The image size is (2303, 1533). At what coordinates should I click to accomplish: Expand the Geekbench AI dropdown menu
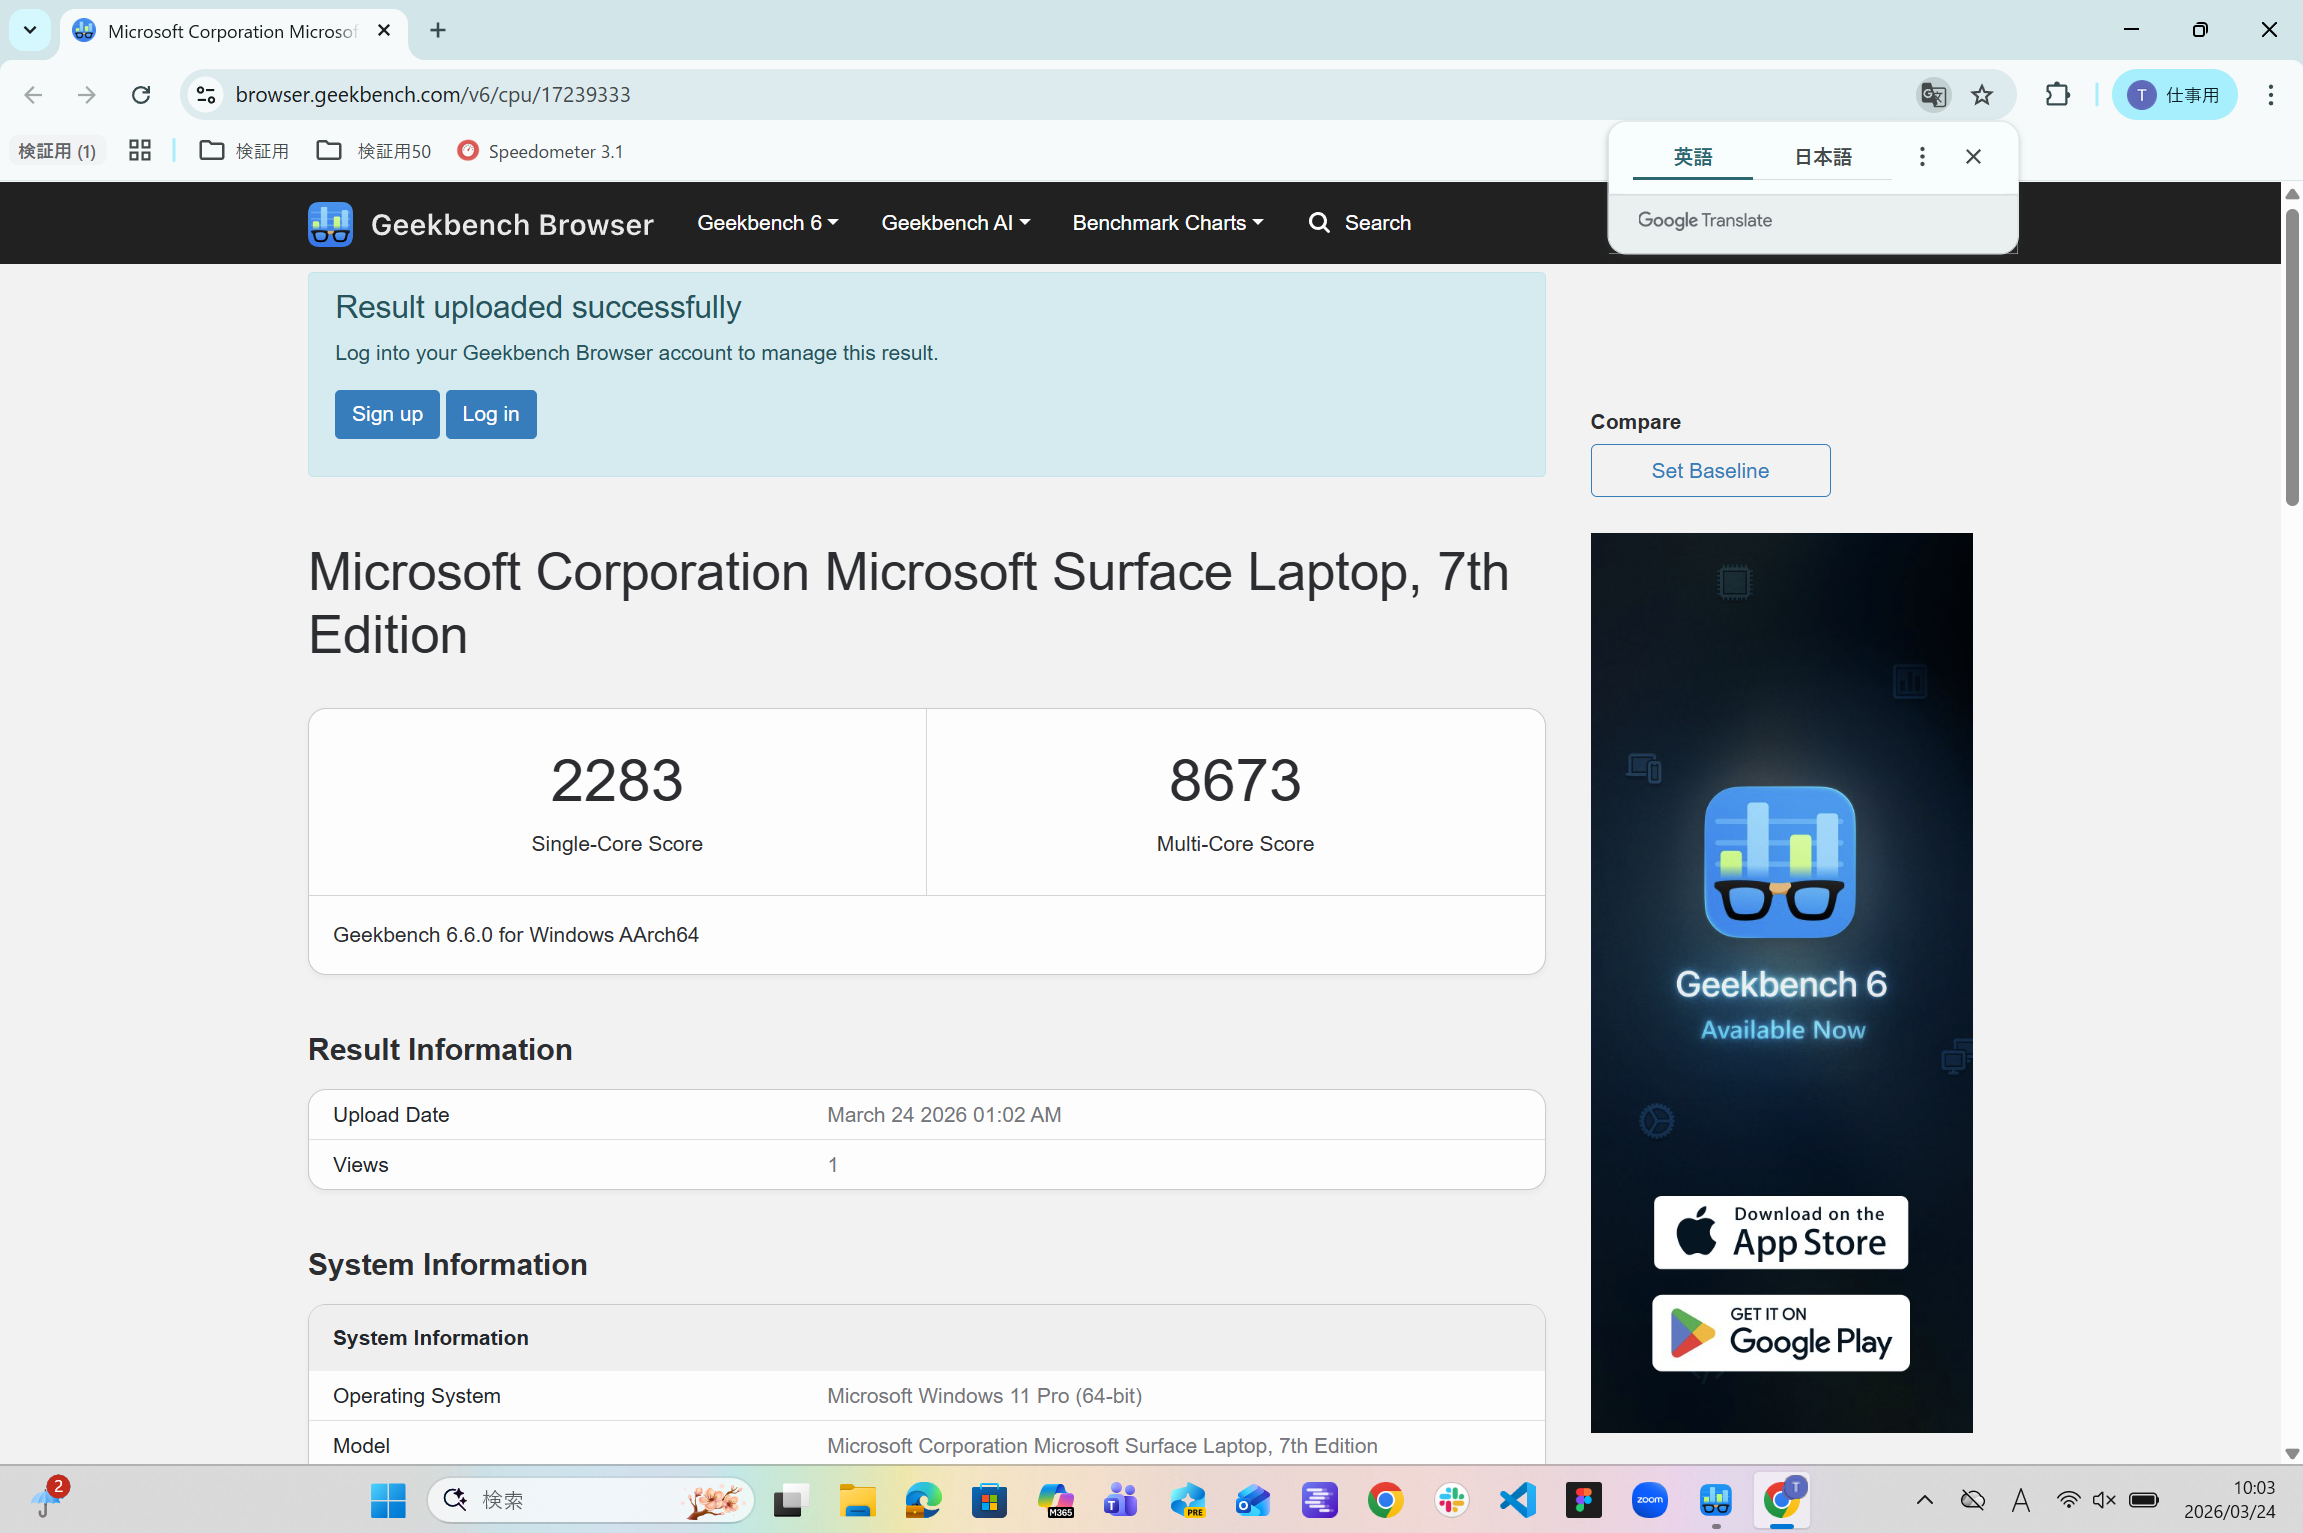point(955,223)
